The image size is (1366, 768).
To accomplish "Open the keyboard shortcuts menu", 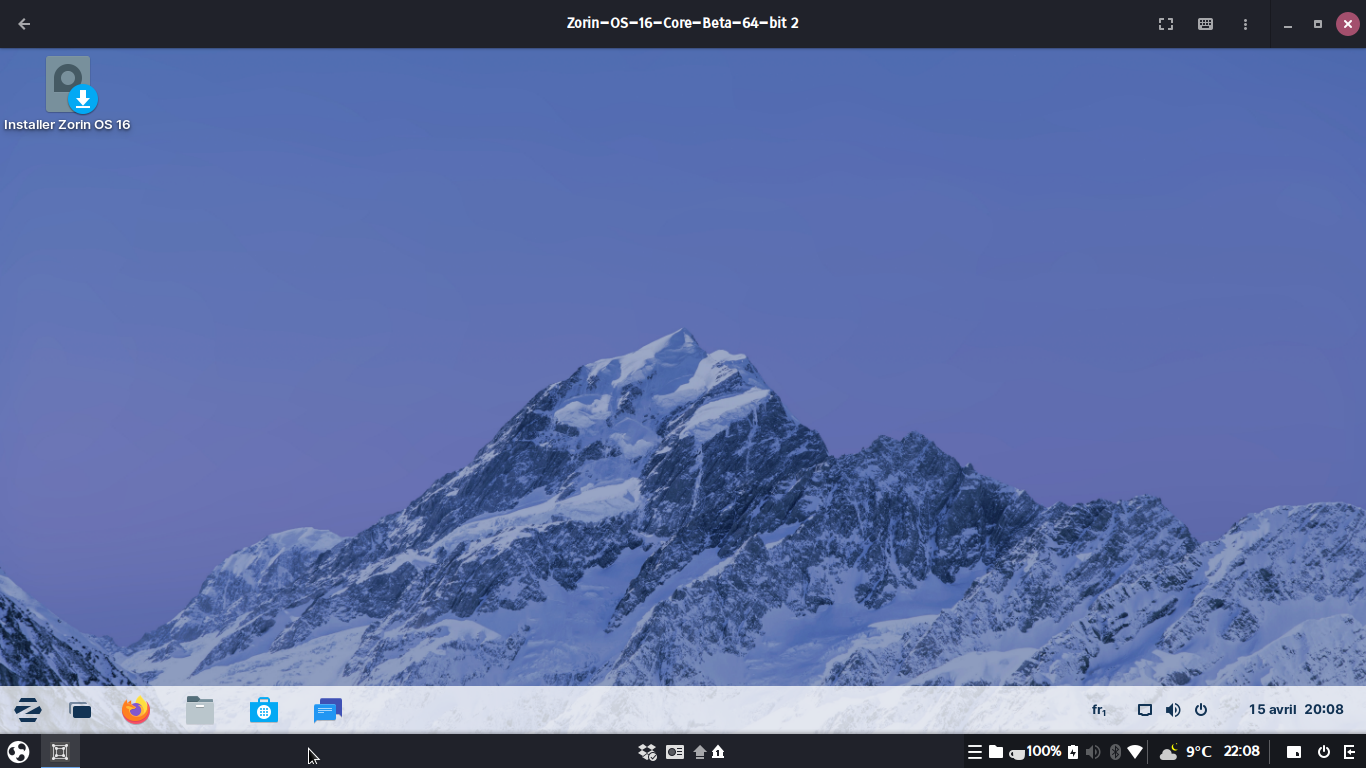I will click(x=1206, y=24).
